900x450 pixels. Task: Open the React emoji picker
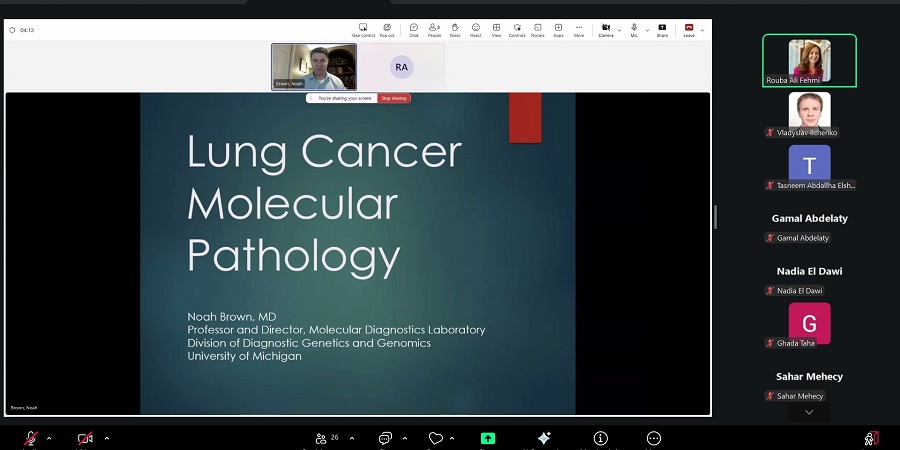point(476,30)
